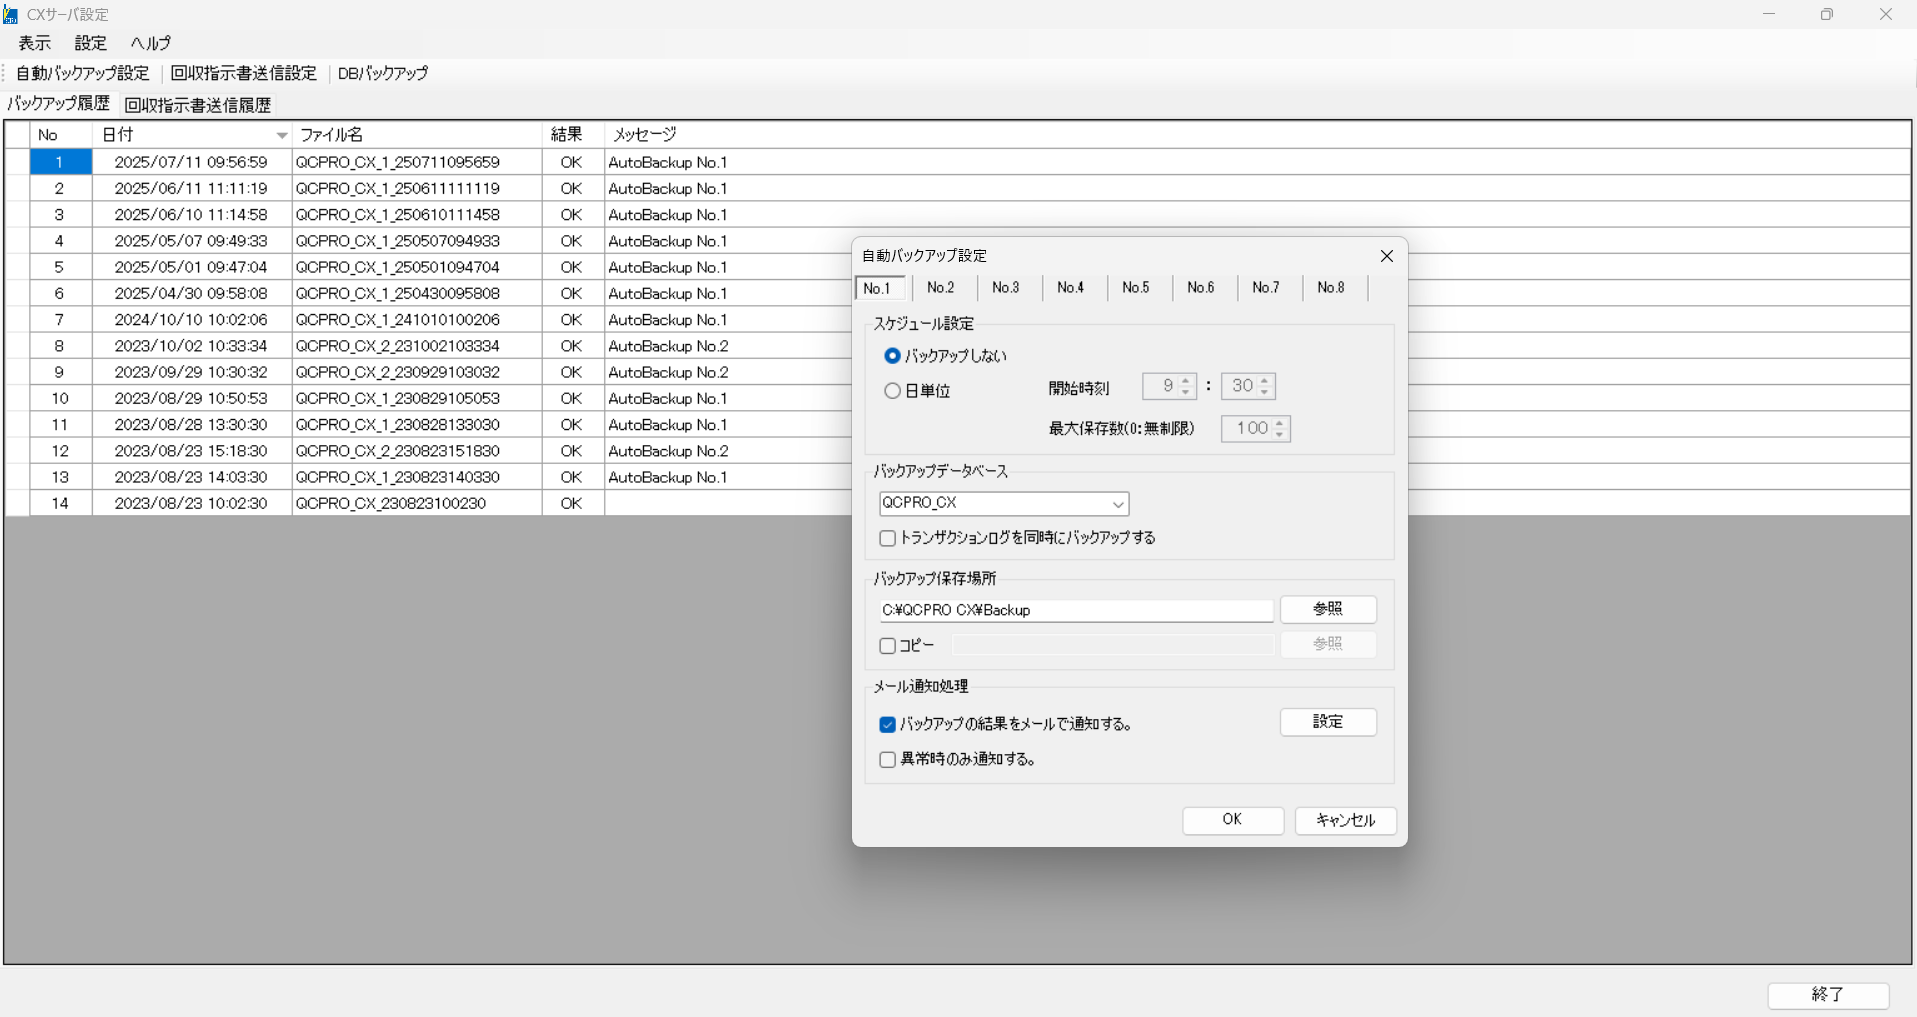Viewport: 1917px width, 1017px height.
Task: Click the 自動バックアップ設定 toolbar item
Action: pyautogui.click(x=82, y=73)
